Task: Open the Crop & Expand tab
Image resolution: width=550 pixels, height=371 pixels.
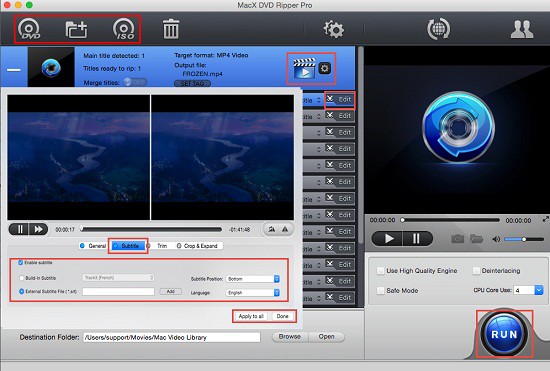Action: [x=197, y=246]
